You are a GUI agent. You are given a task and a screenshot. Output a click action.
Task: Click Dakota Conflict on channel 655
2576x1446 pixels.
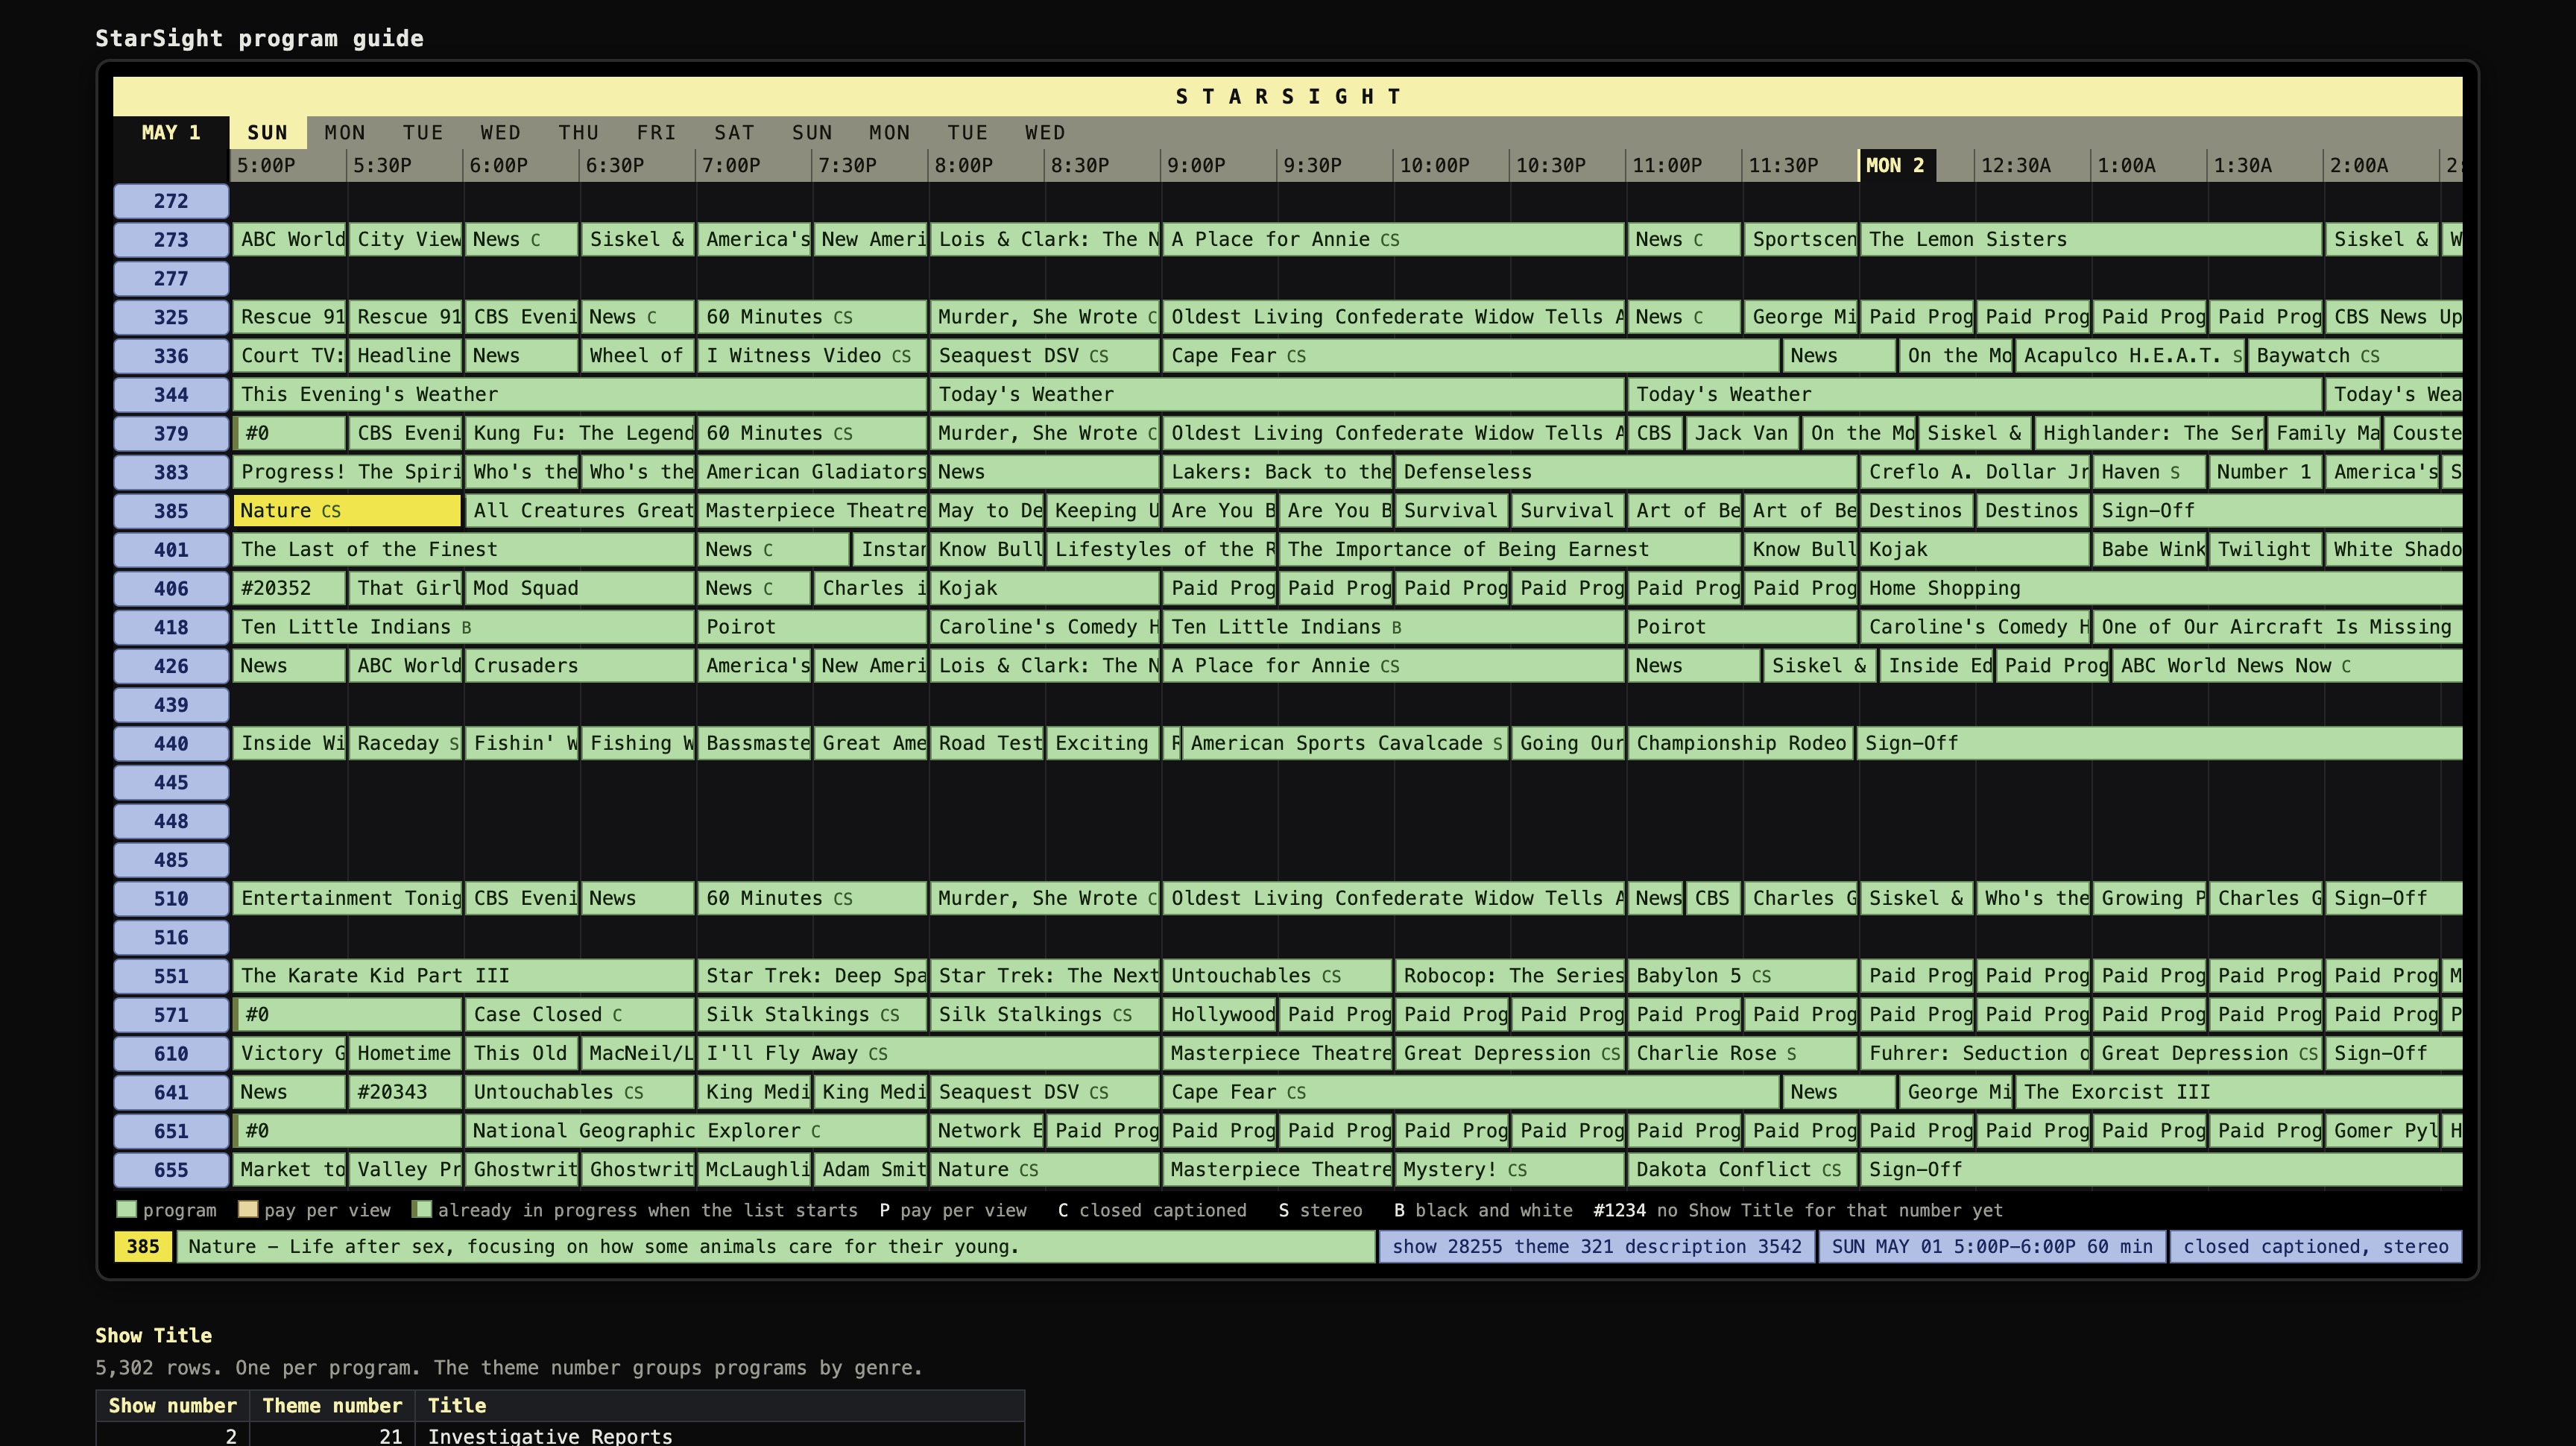1742,1170
